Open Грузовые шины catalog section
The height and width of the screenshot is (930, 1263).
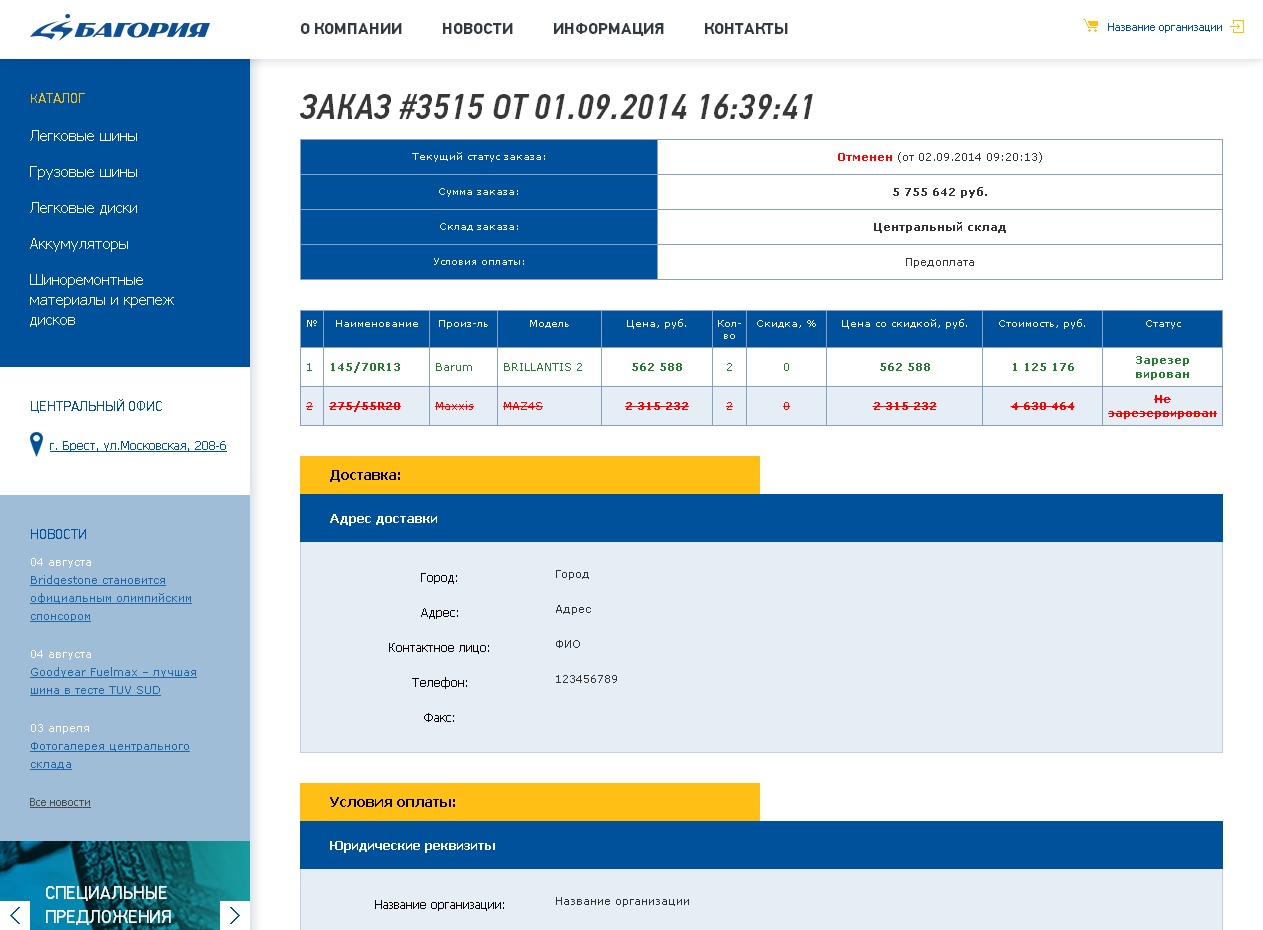[84, 172]
